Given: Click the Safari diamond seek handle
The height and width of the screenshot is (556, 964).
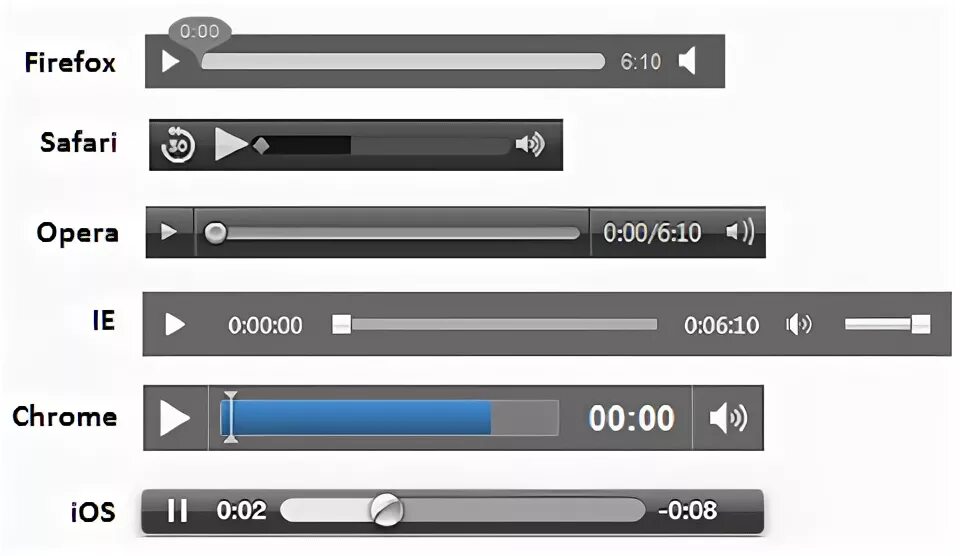Looking at the screenshot, I should [261, 146].
